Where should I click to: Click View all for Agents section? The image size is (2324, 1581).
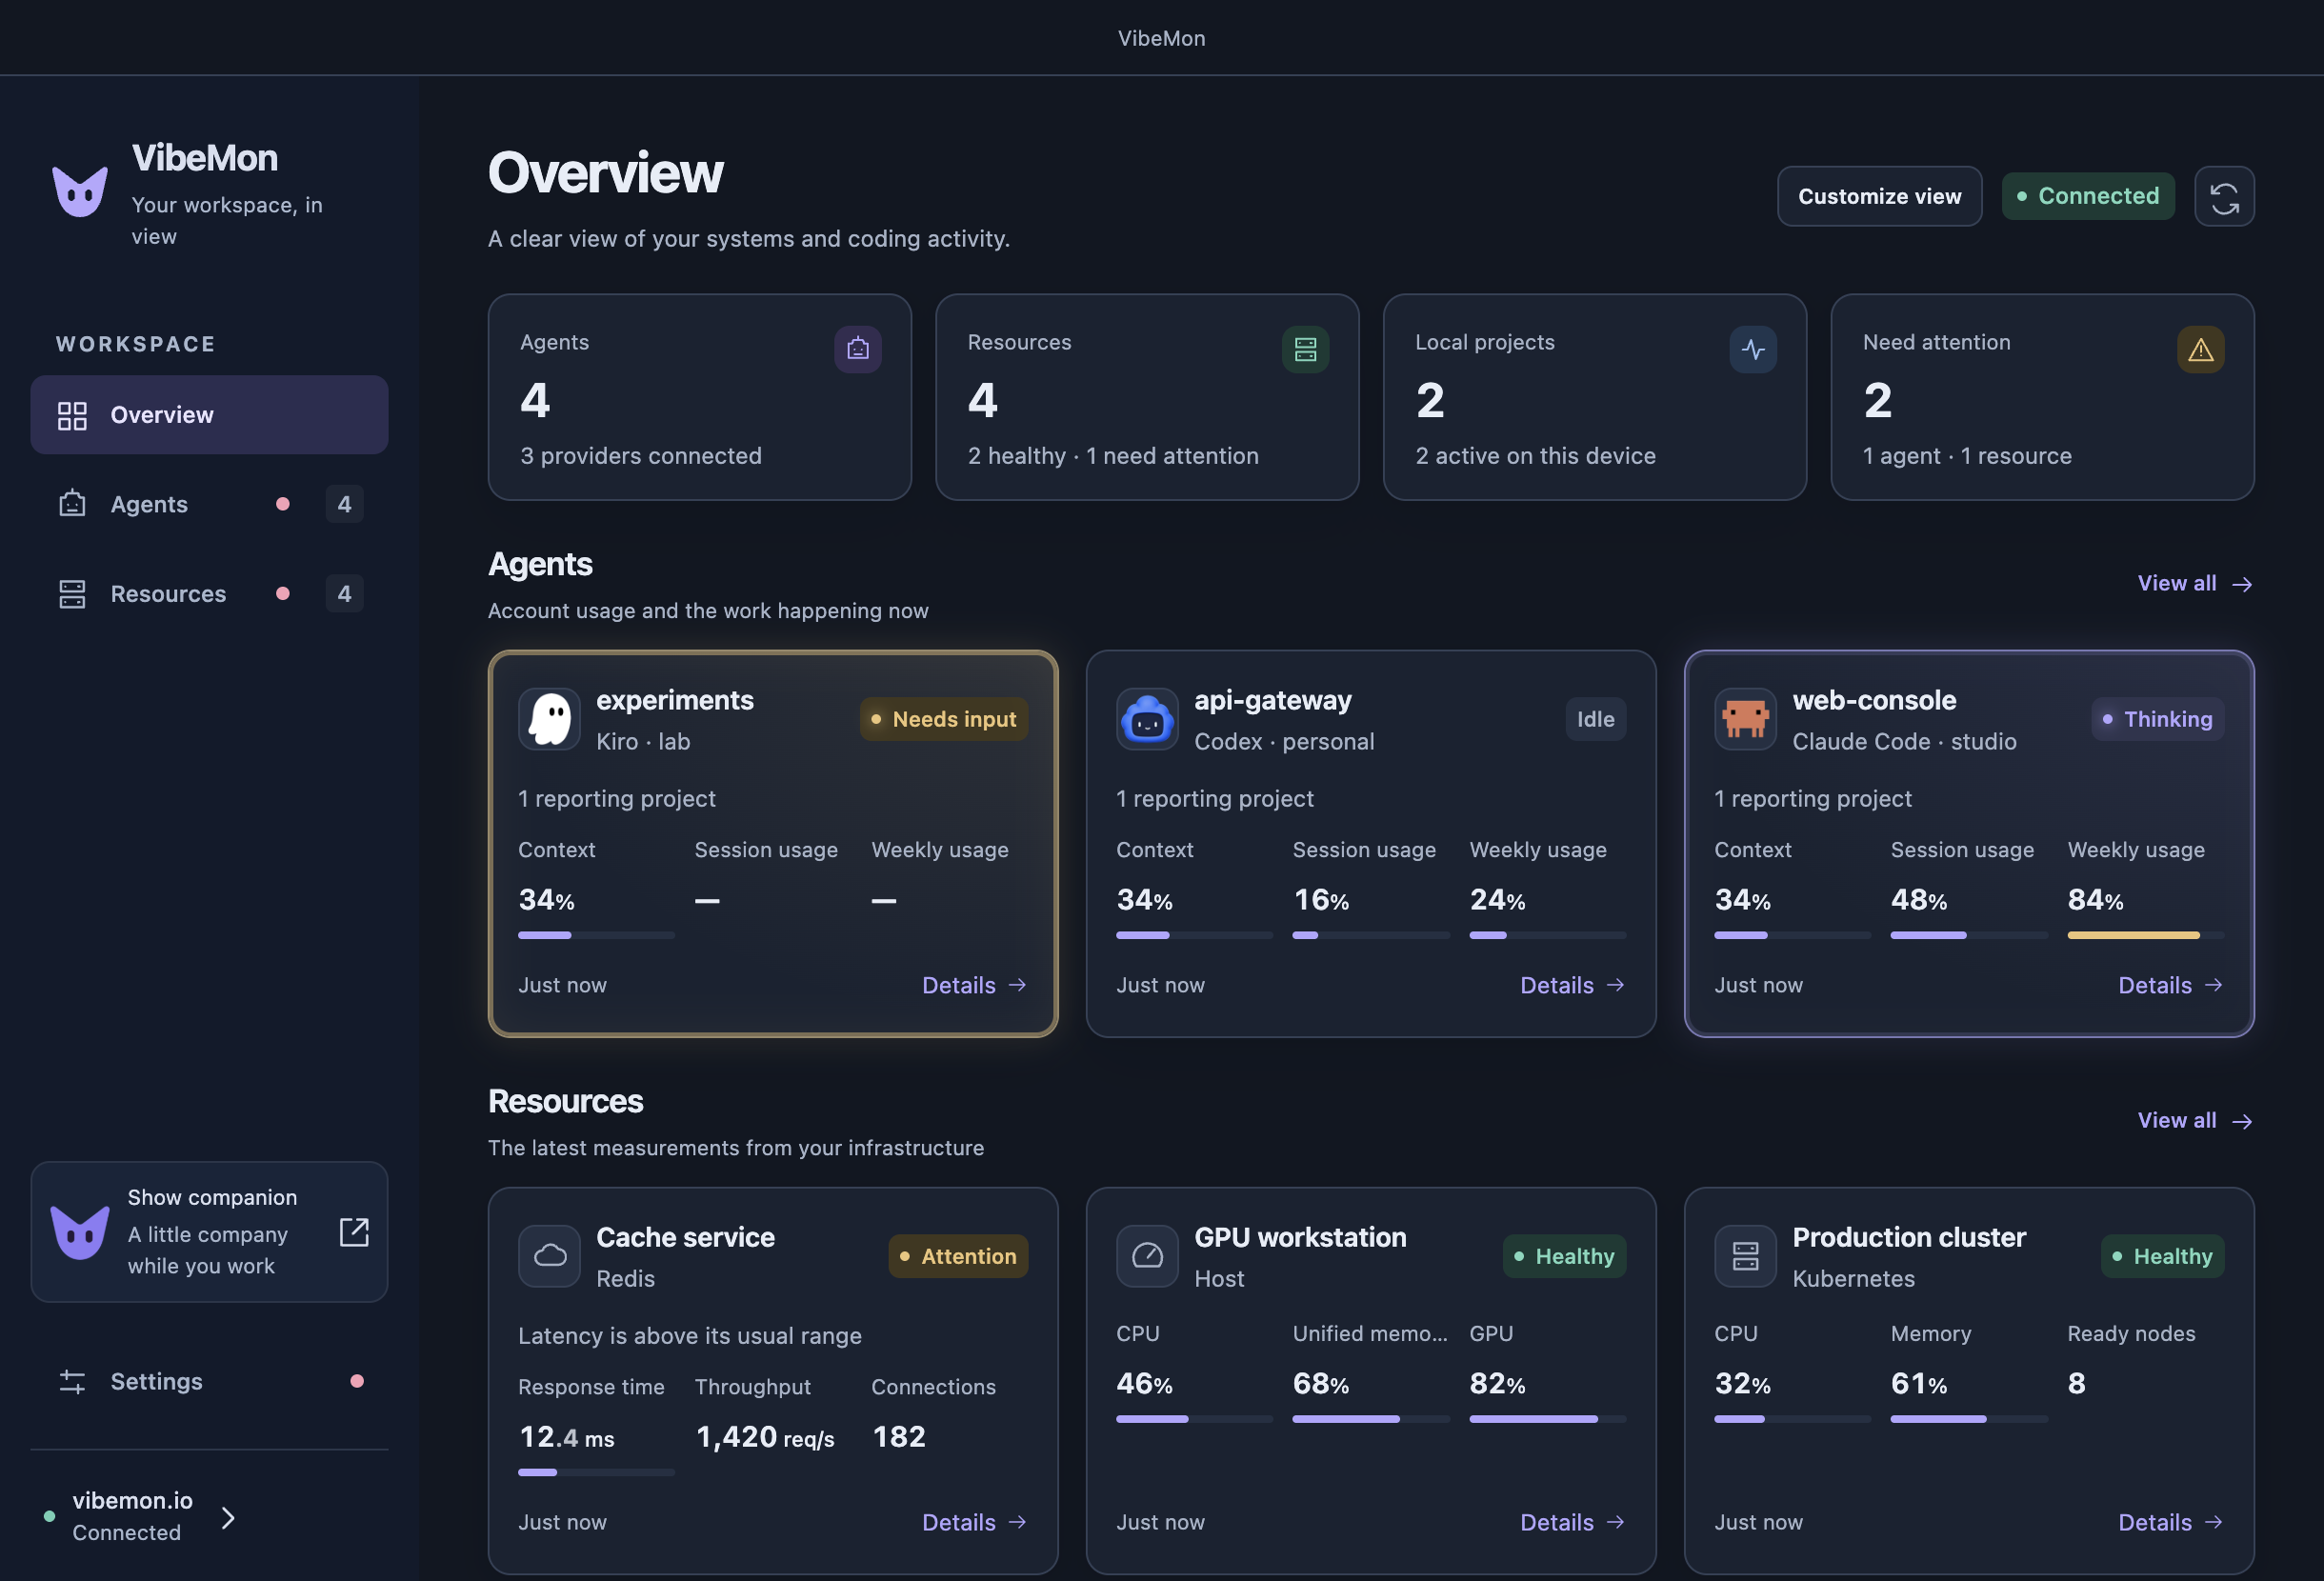[2194, 583]
